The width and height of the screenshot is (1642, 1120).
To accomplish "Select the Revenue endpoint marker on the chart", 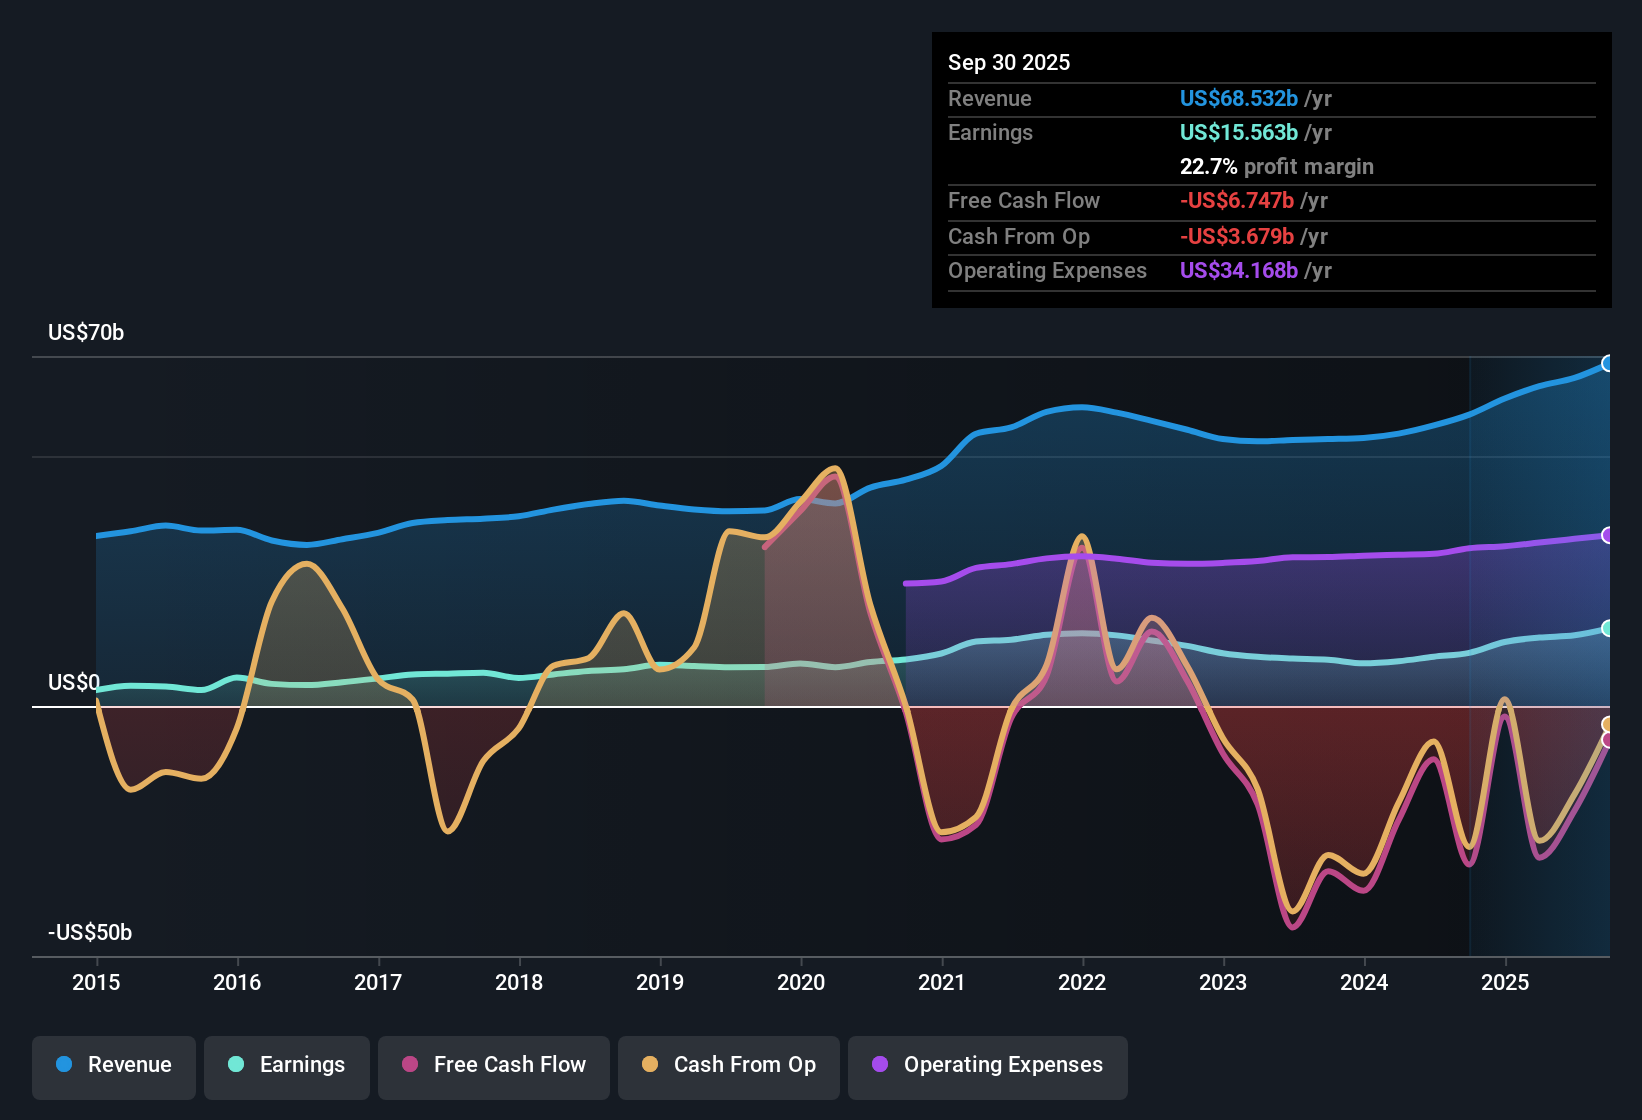I will pos(1610,362).
